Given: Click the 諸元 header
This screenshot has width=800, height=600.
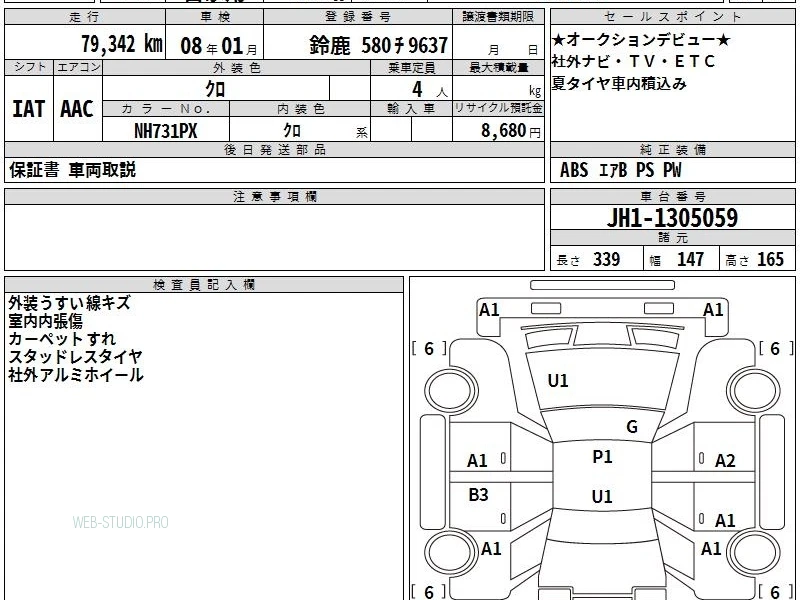Looking at the screenshot, I should click(x=672, y=238).
